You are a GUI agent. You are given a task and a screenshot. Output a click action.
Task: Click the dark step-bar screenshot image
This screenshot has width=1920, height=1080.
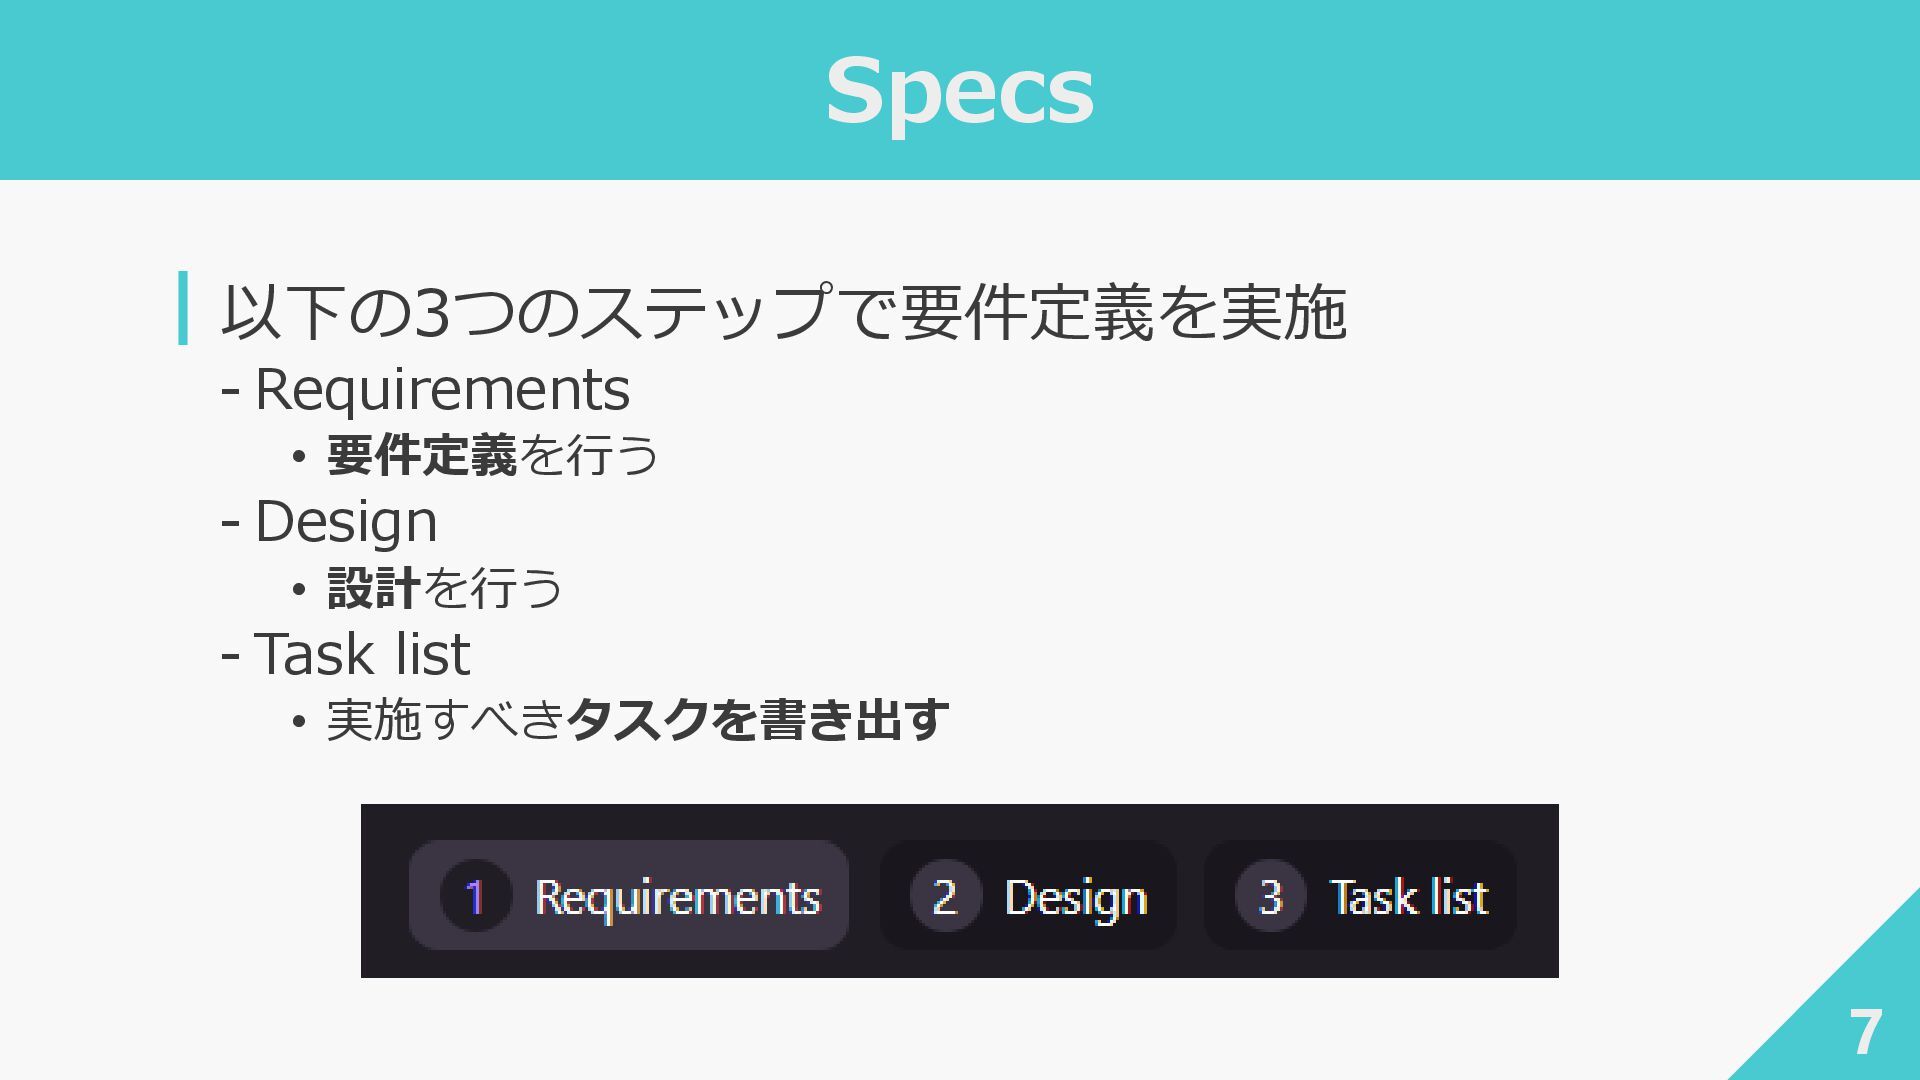(959, 890)
